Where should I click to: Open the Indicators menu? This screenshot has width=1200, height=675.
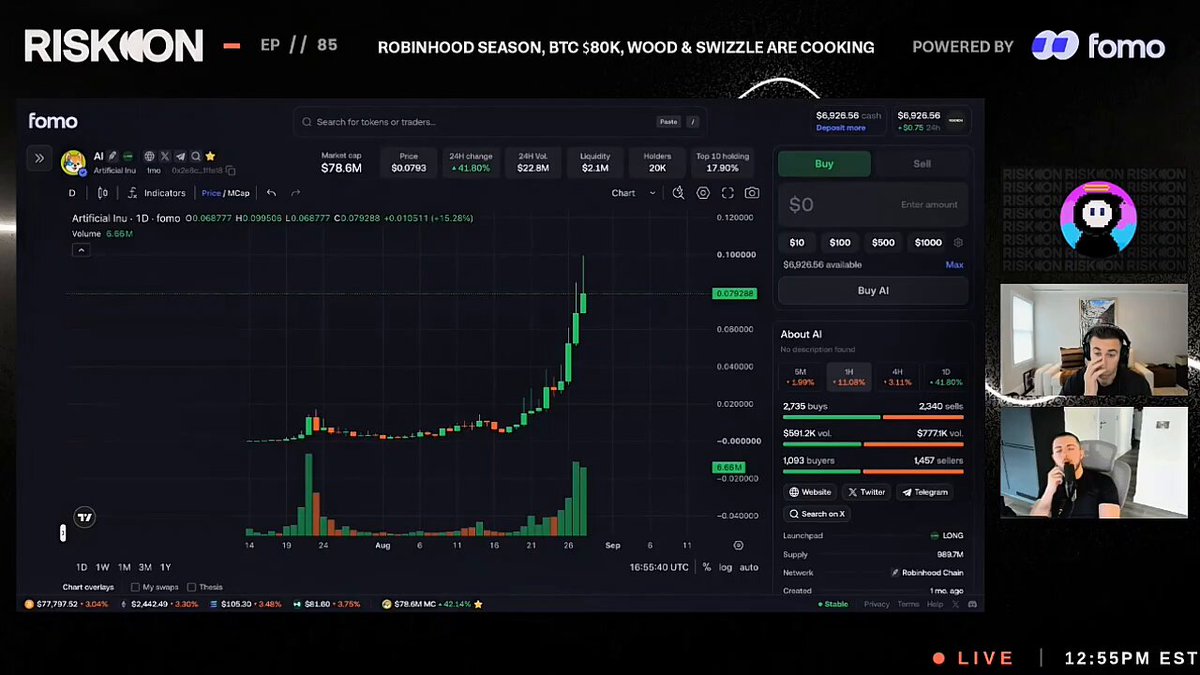pos(157,193)
